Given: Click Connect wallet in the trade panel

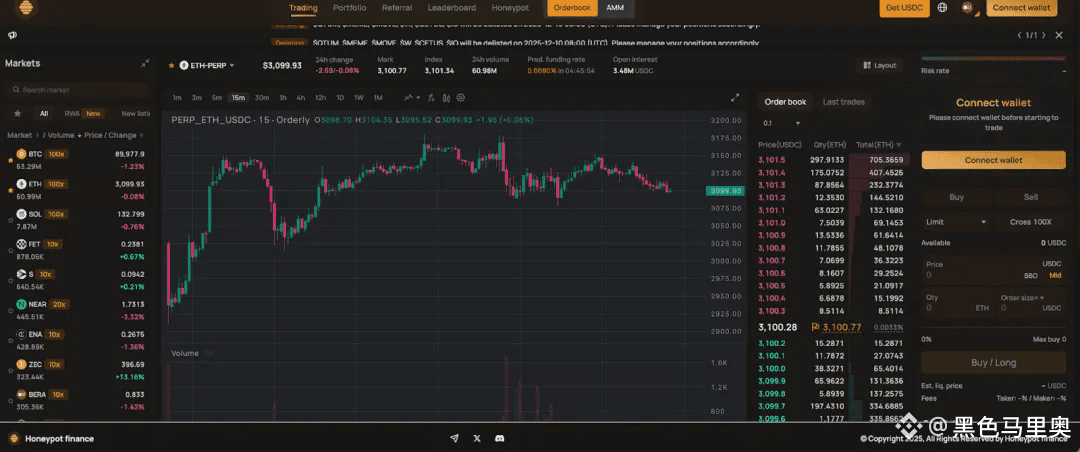Looking at the screenshot, I should (993, 160).
